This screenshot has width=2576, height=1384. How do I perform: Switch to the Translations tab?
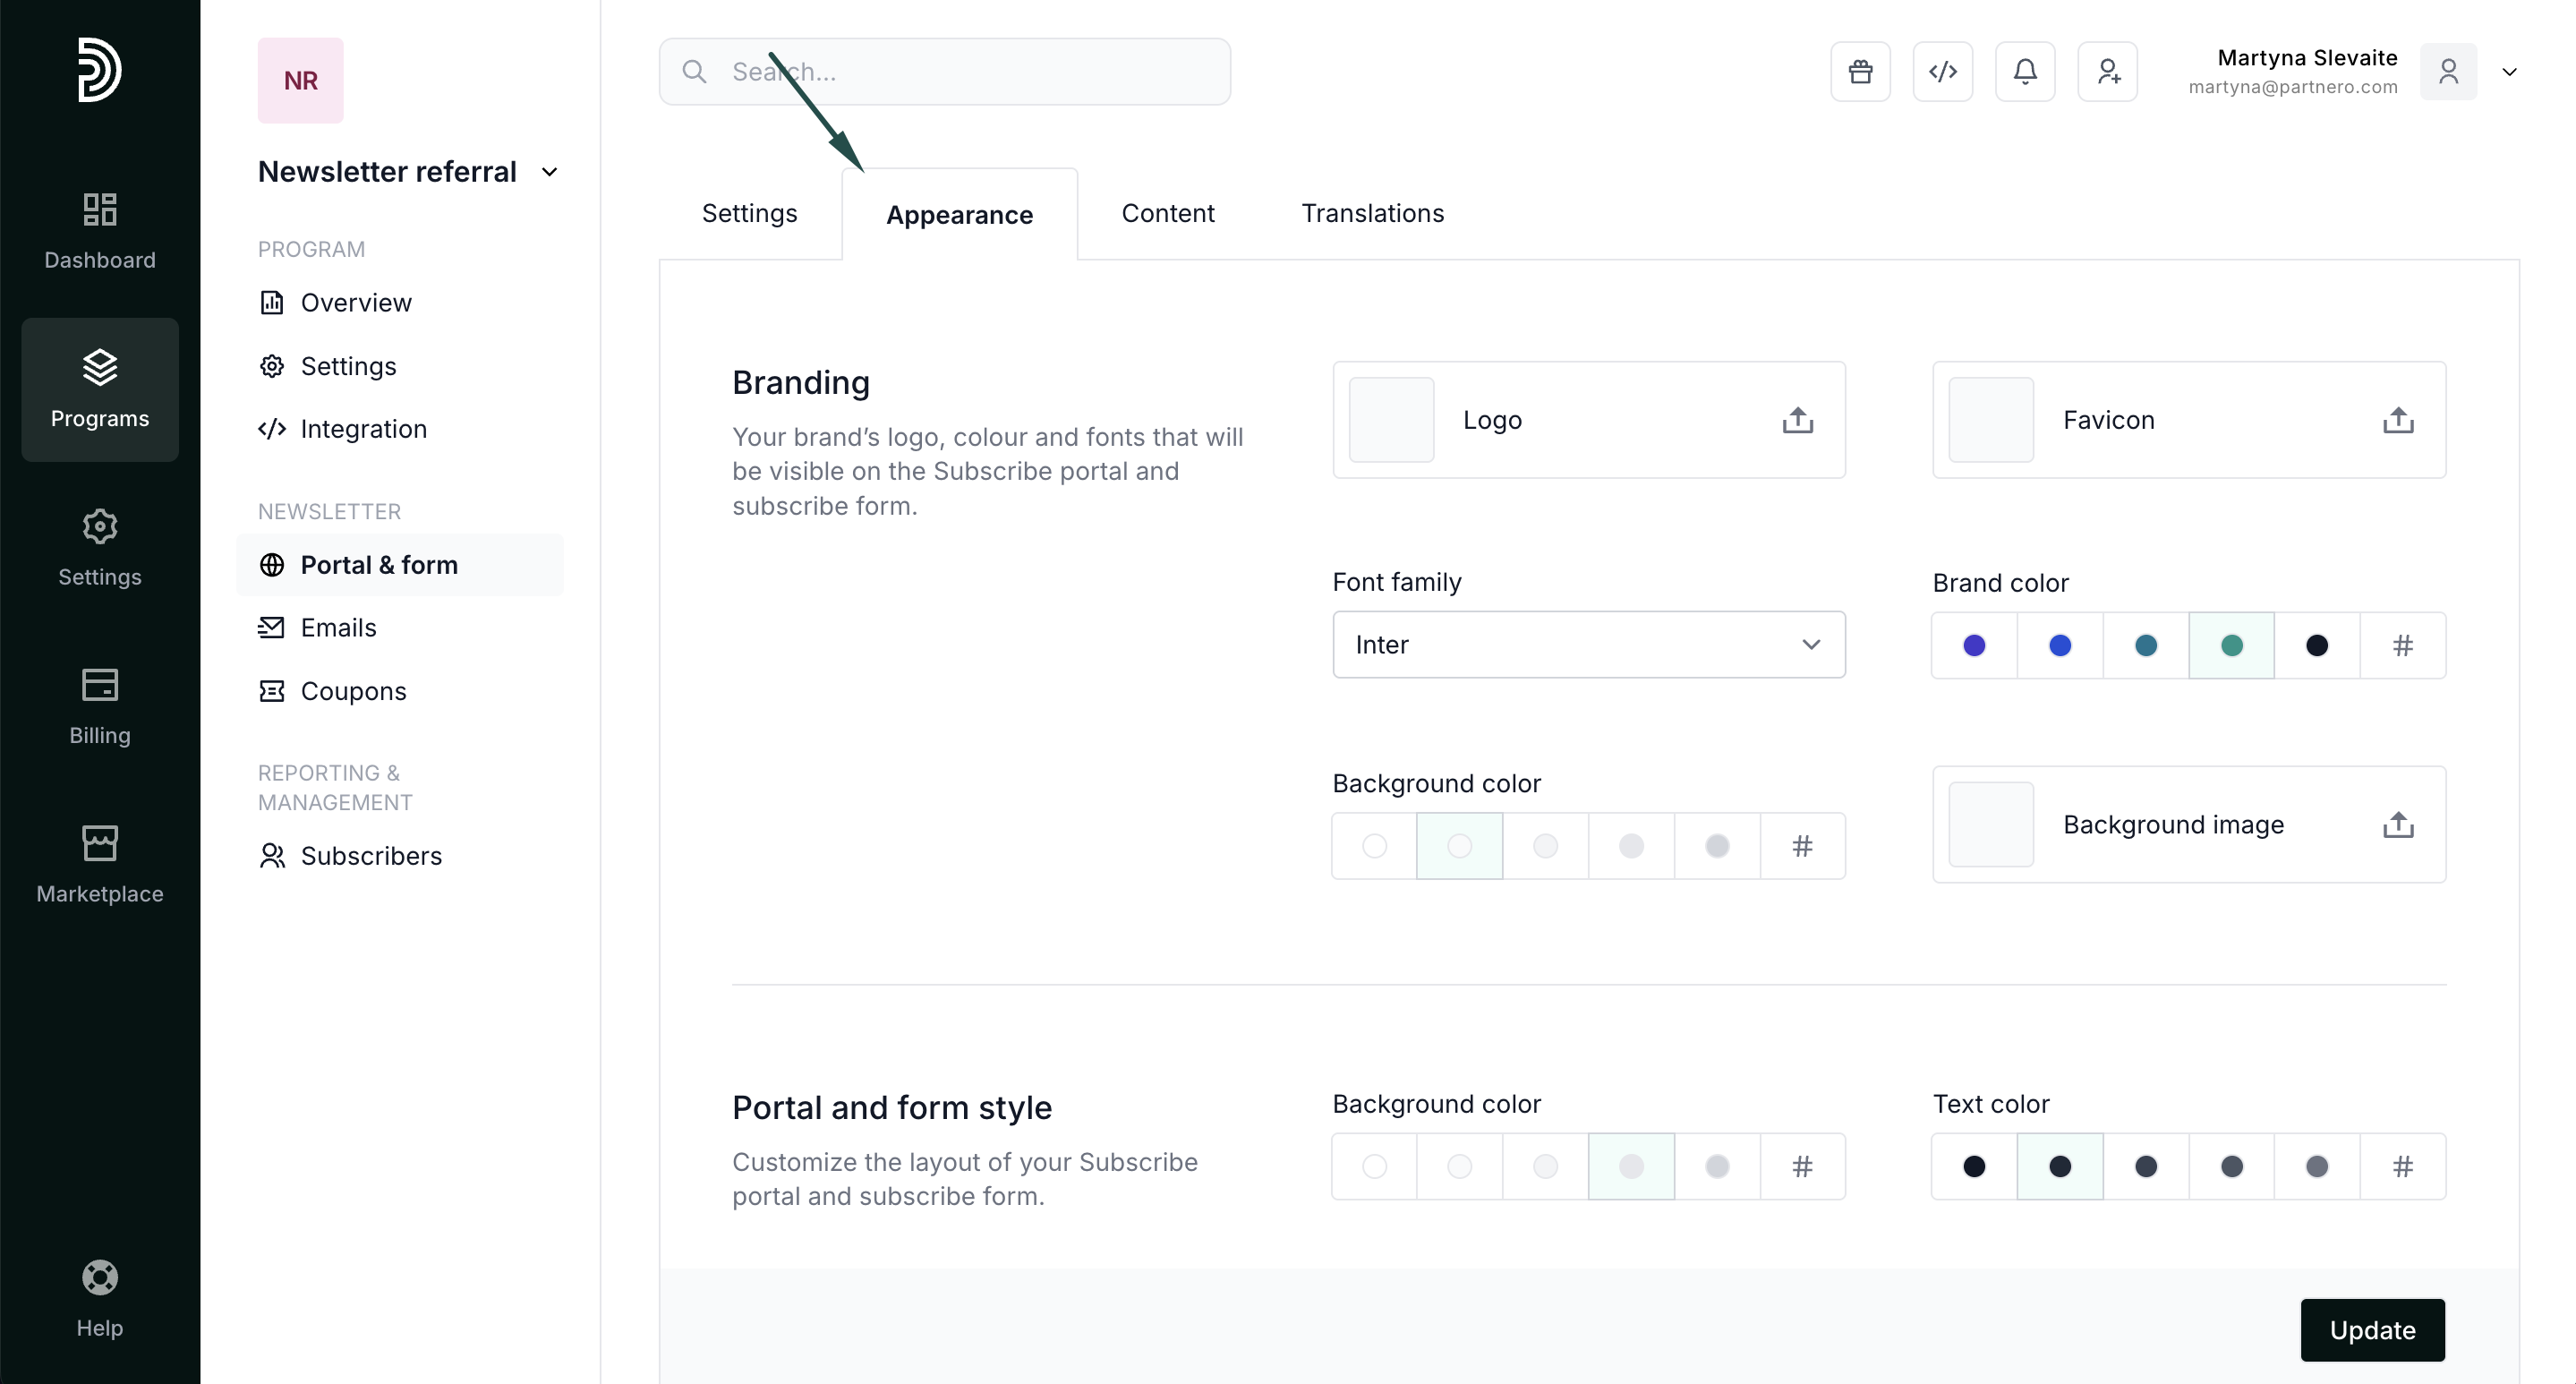point(1372,213)
